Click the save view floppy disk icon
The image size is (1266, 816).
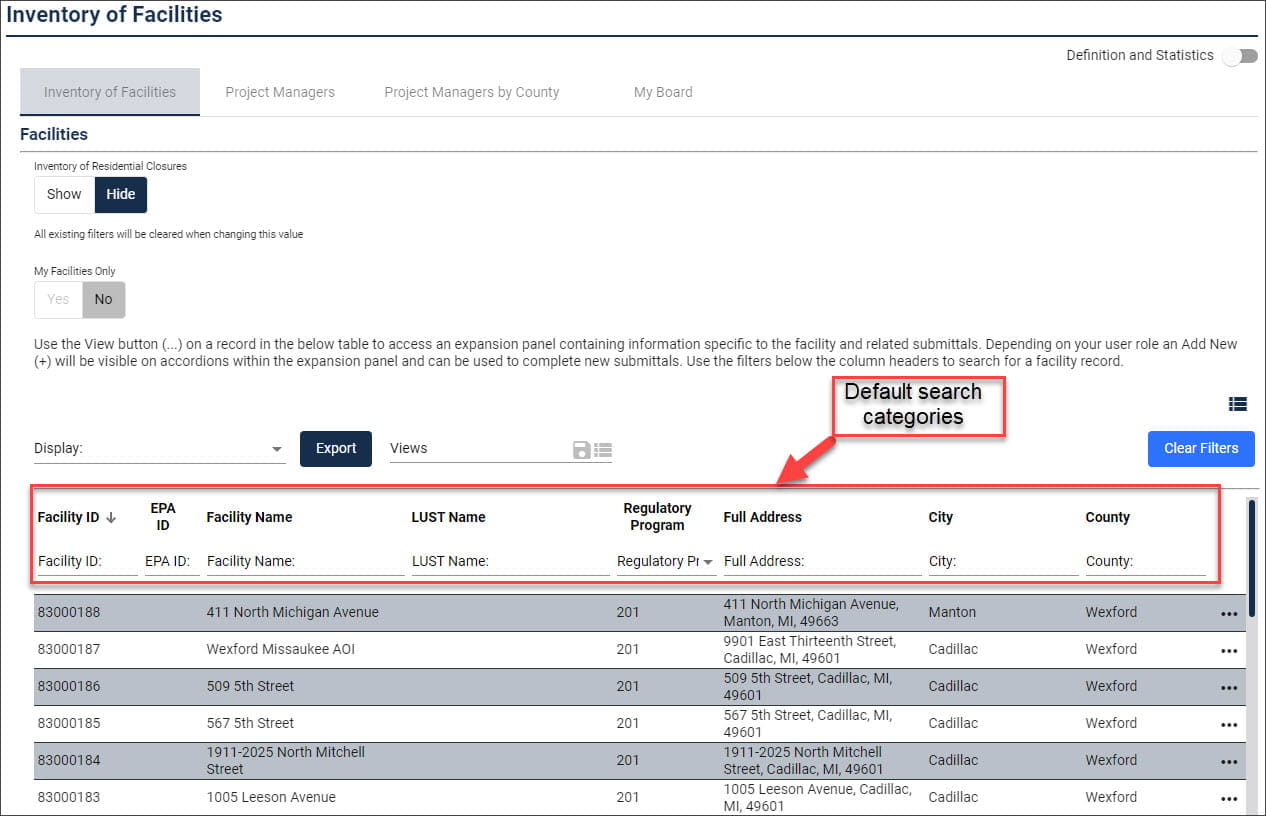581,450
